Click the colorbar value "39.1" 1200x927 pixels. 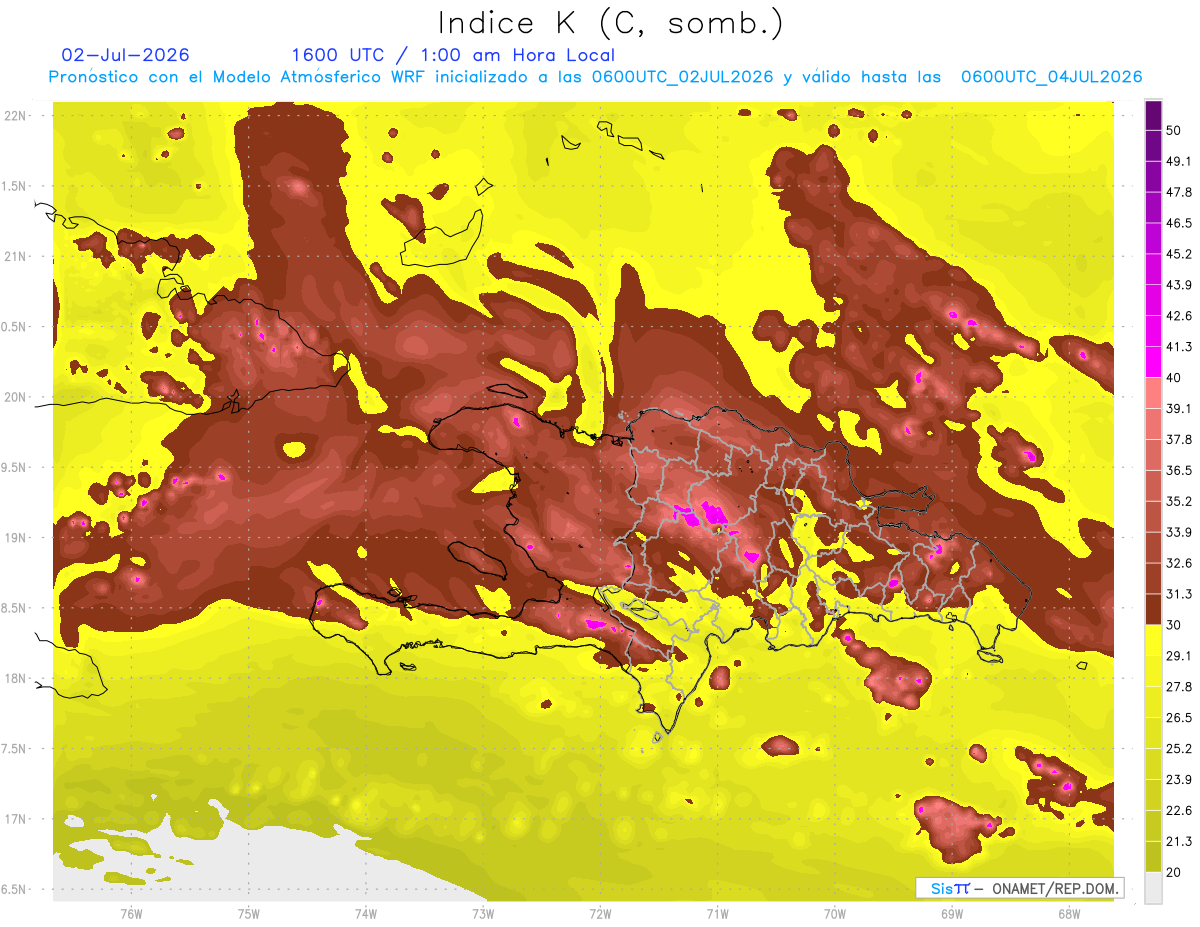1178,409
